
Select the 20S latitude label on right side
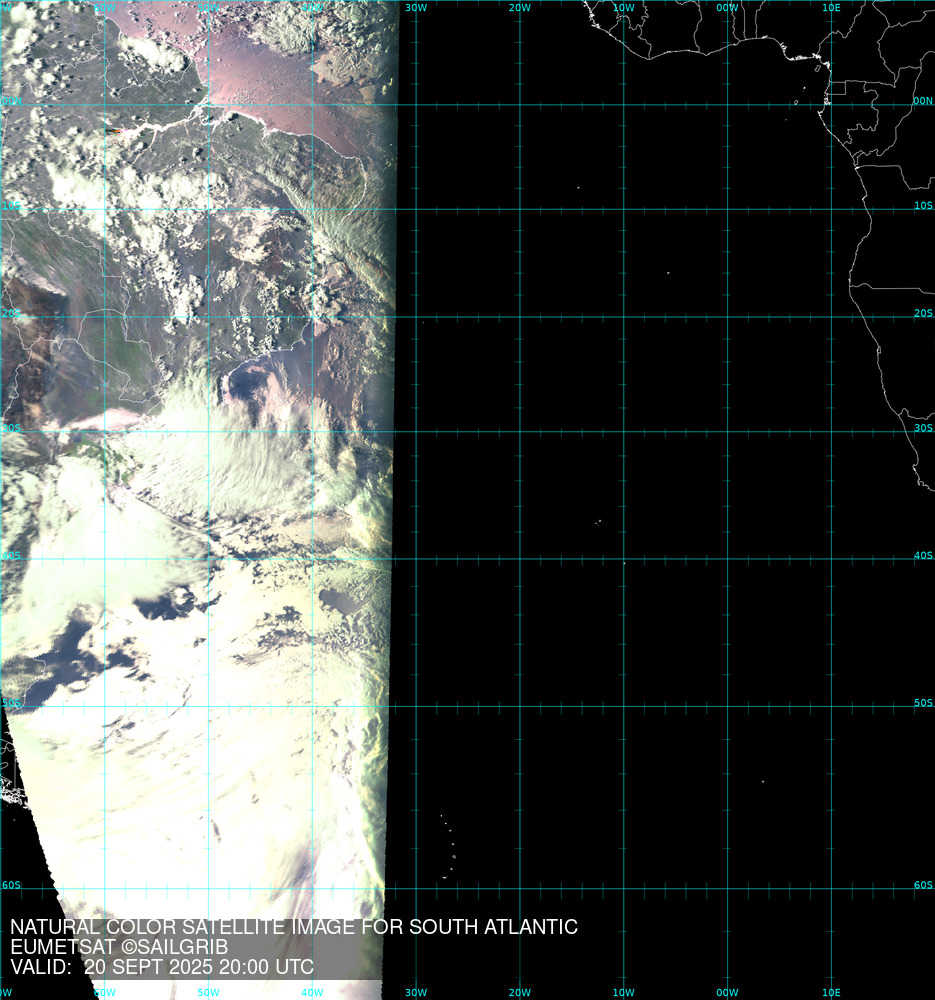922,313
